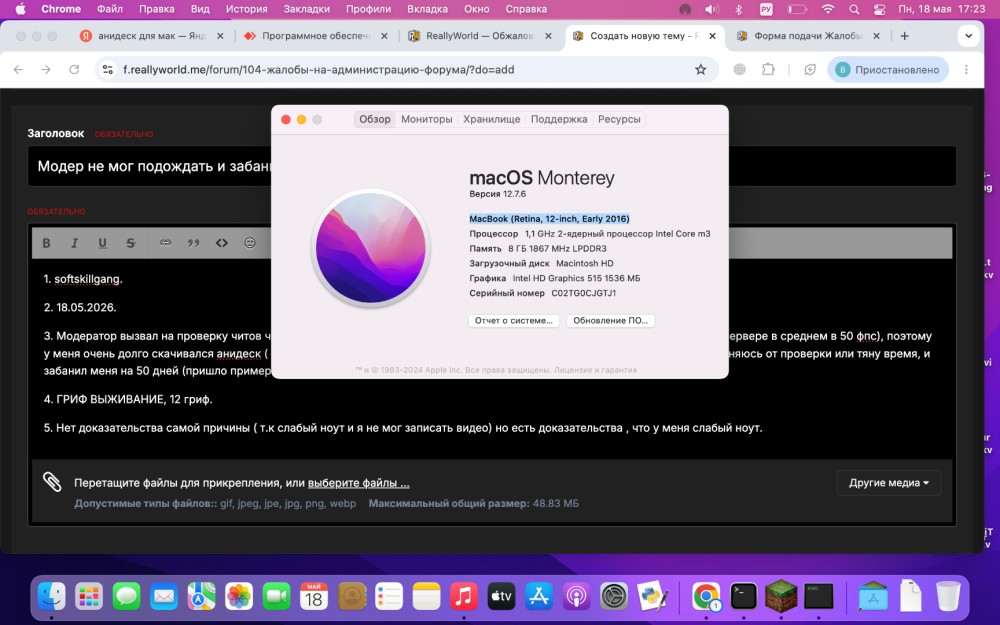Reload the current Chrome page
Screen dimensions: 1000x625
tap(74, 70)
